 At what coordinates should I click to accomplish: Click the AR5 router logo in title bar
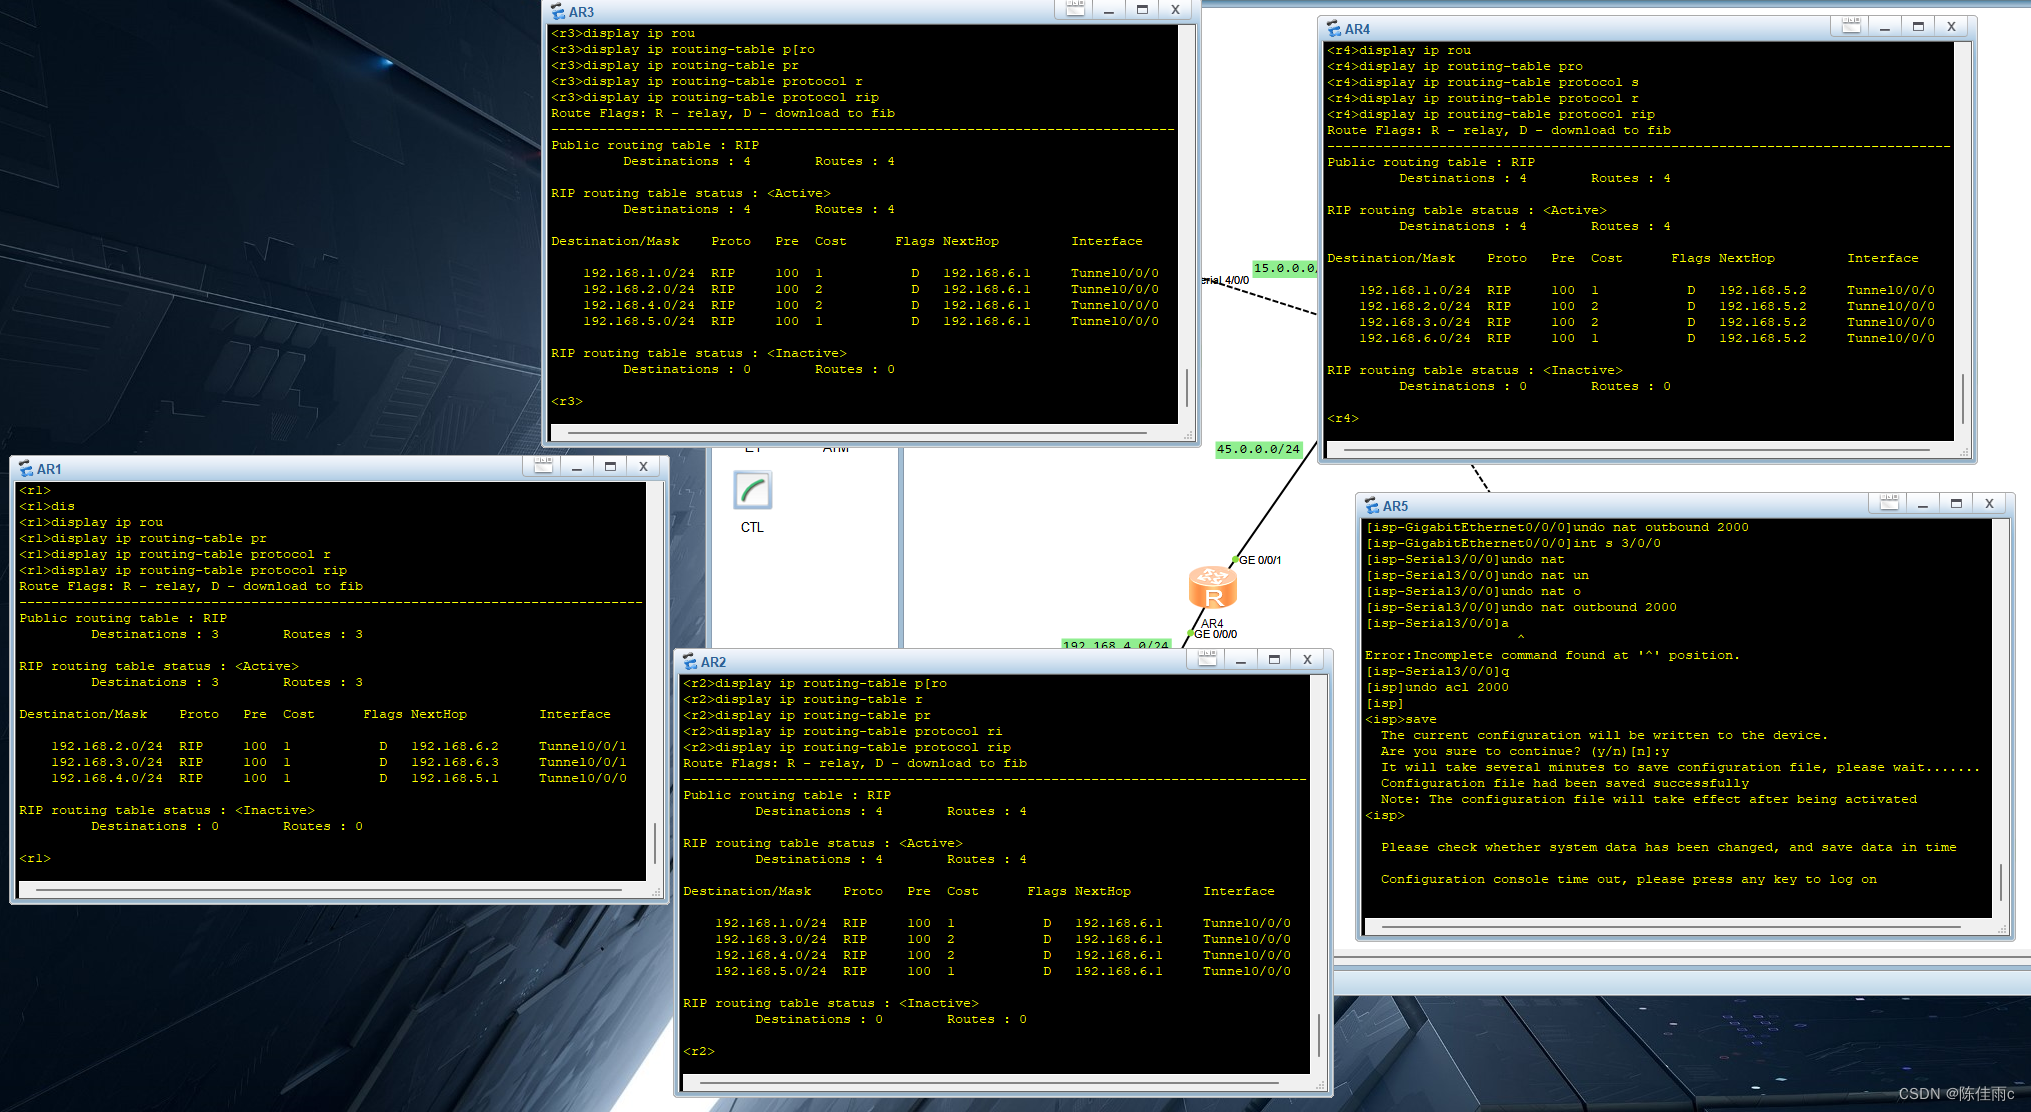point(1372,506)
